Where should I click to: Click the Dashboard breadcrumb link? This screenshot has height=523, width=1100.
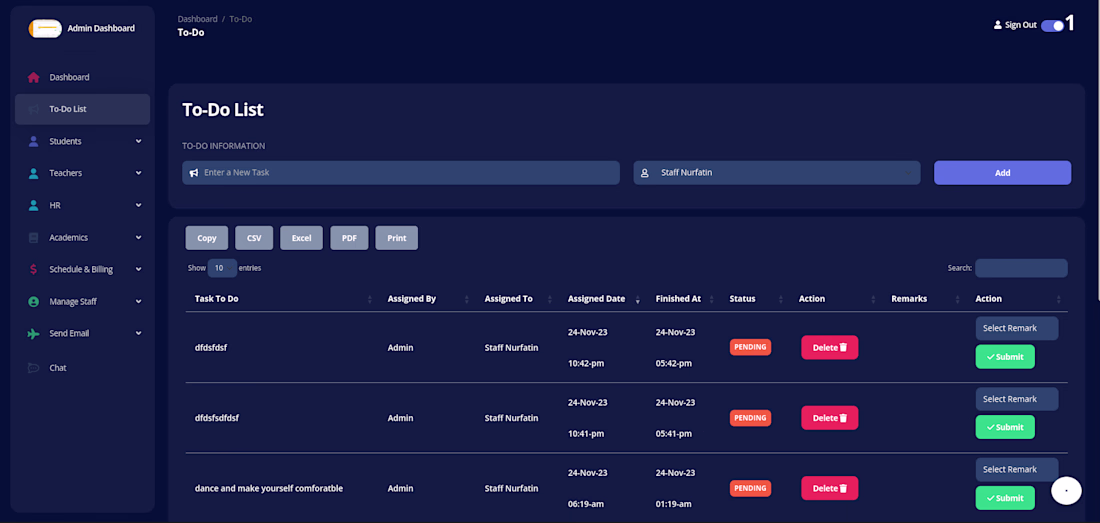(197, 19)
